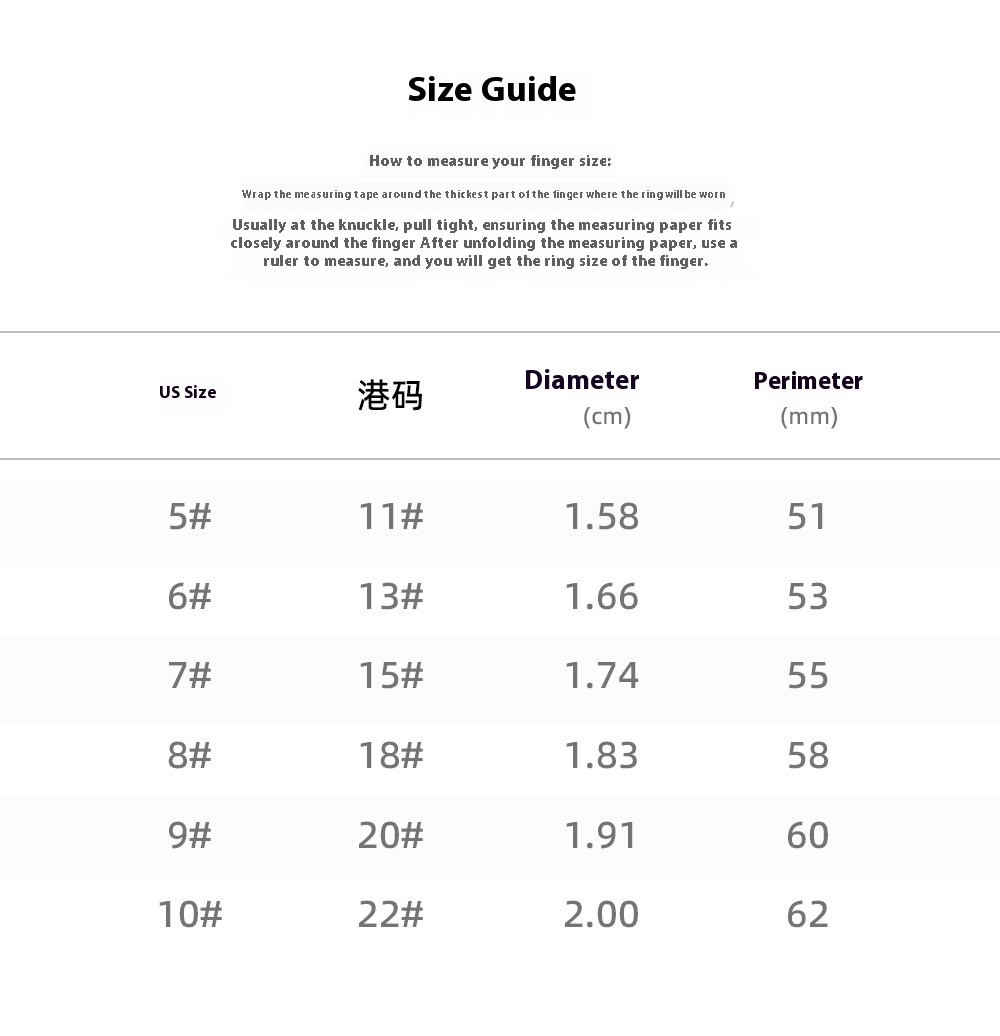Click the 'Wrap the measuring tape' instruction line
Screen dimensions: 1000x1036
click(484, 194)
